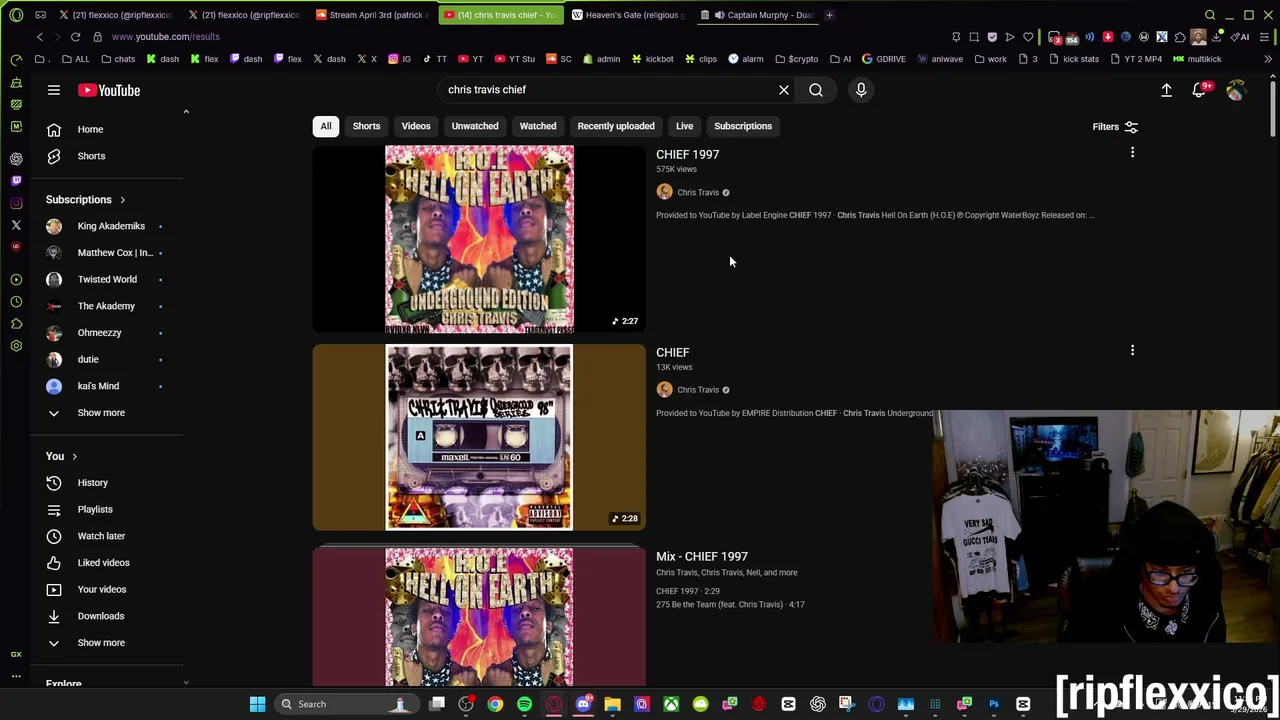This screenshot has width=1280, height=720.
Task: Select the Shorts filter chip
Action: [366, 126]
